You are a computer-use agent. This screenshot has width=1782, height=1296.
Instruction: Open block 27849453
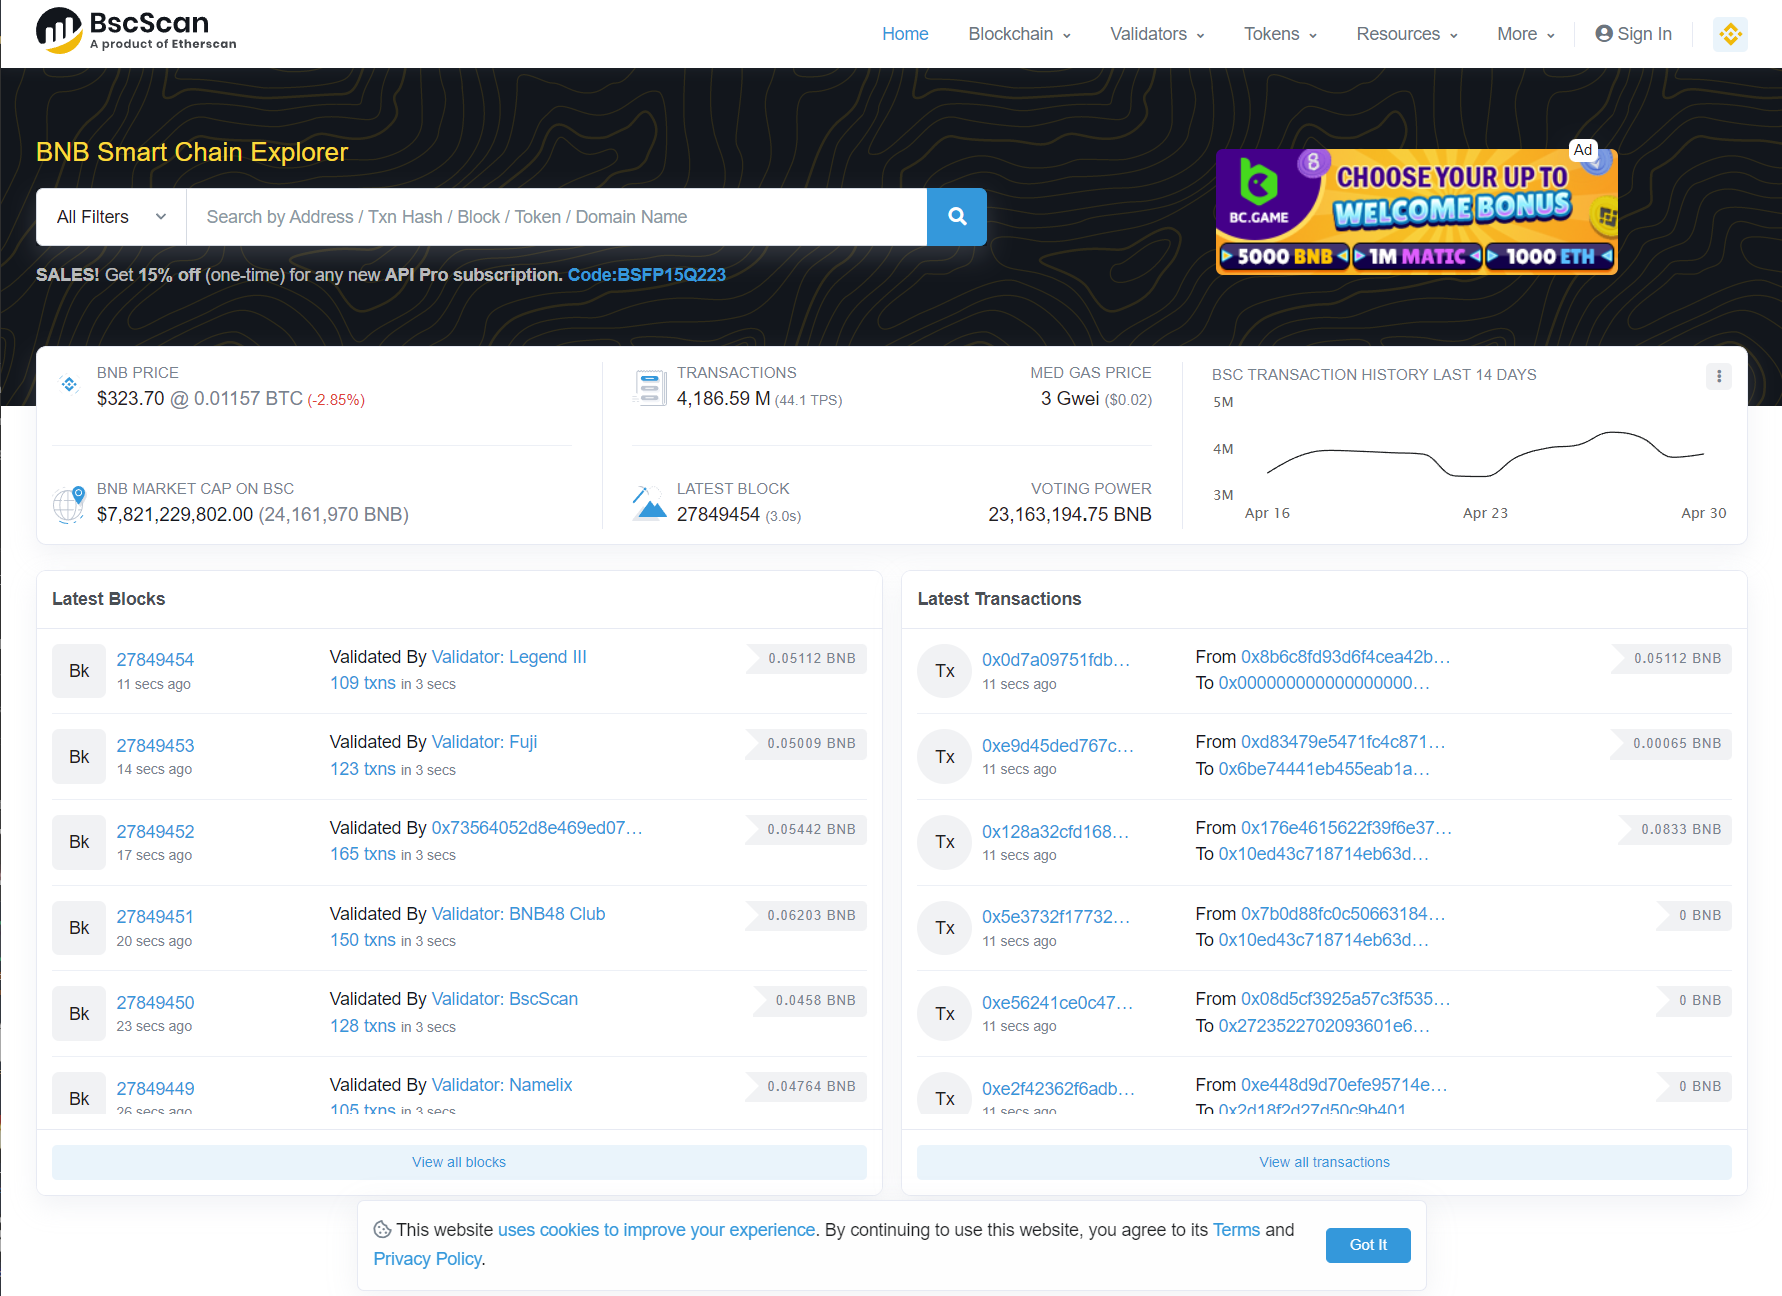(155, 746)
